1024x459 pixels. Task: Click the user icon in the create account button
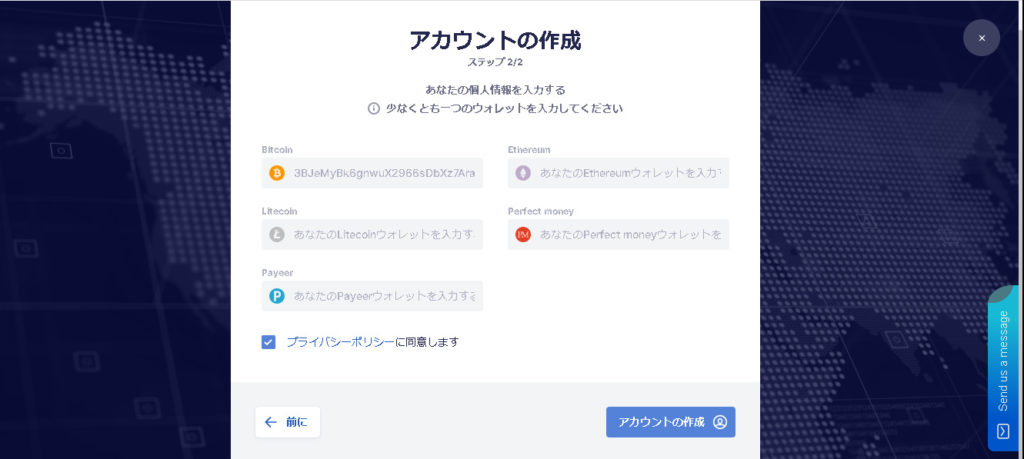pos(720,422)
